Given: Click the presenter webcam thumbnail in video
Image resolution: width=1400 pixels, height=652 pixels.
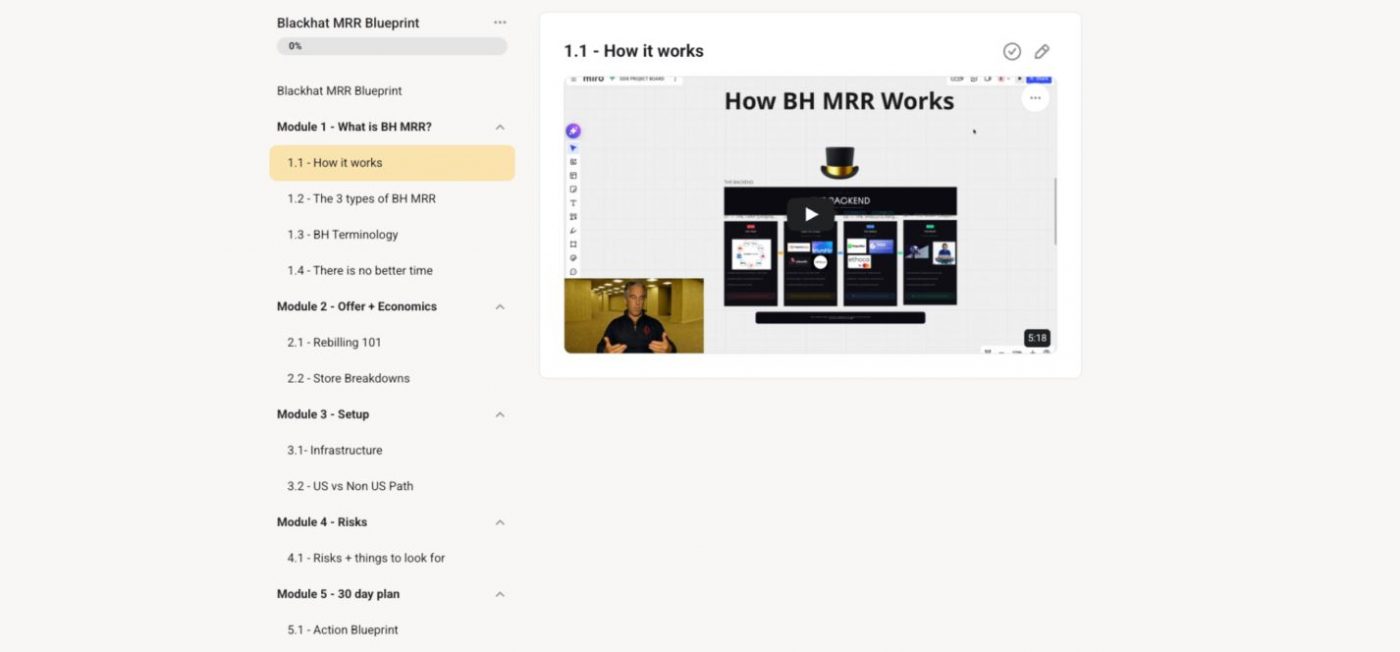Looking at the screenshot, I should pos(634,316).
